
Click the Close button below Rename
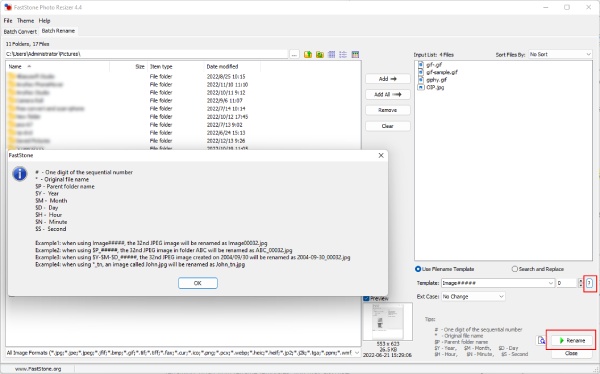pyautogui.click(x=572, y=353)
